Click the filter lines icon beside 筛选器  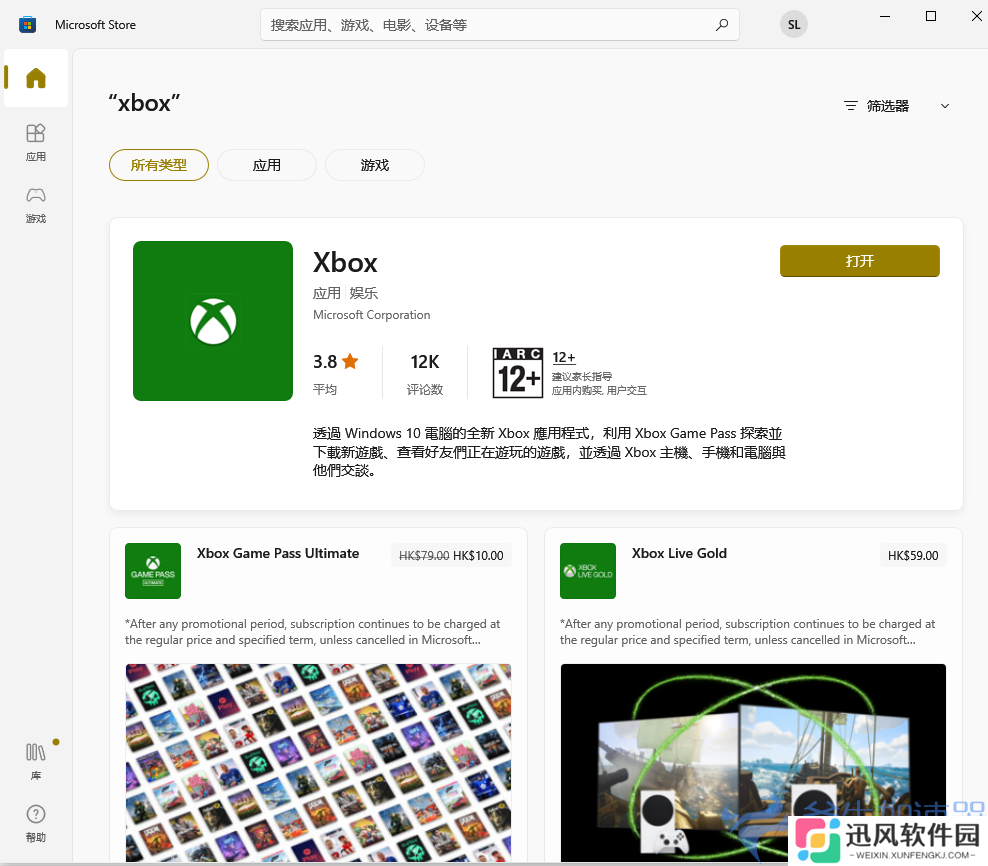[x=851, y=106]
